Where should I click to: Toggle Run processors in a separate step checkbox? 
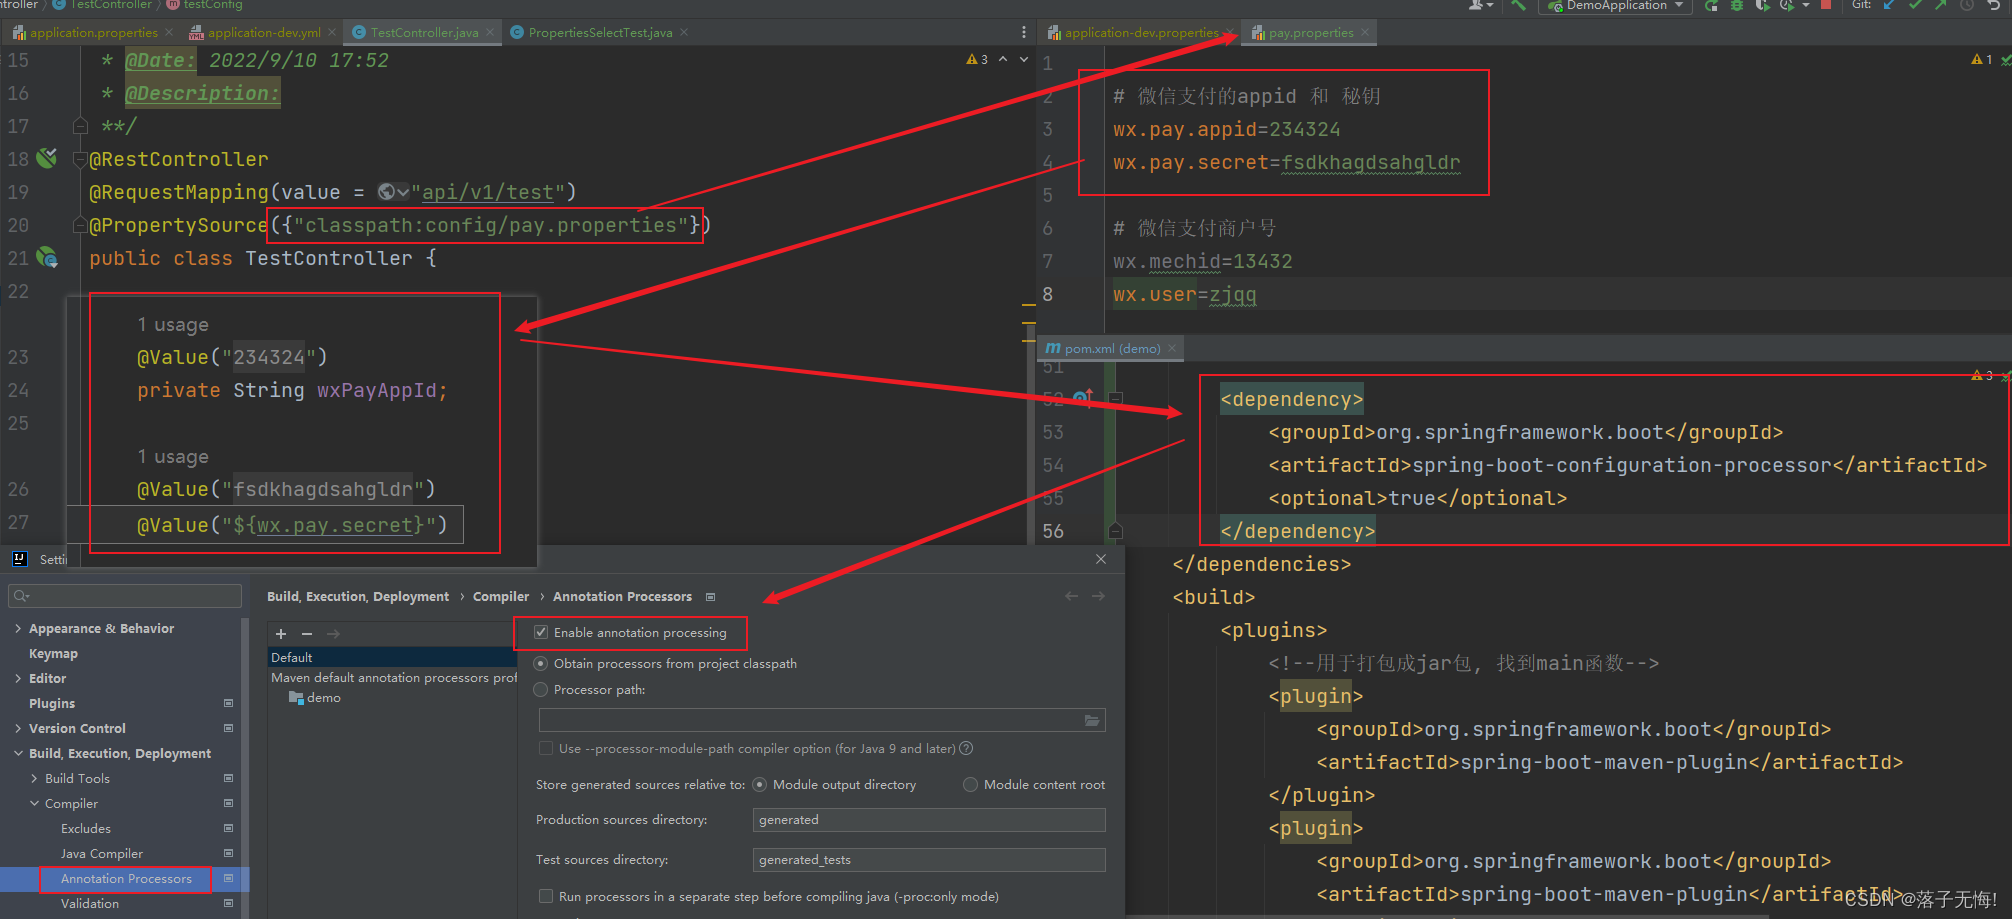click(546, 896)
